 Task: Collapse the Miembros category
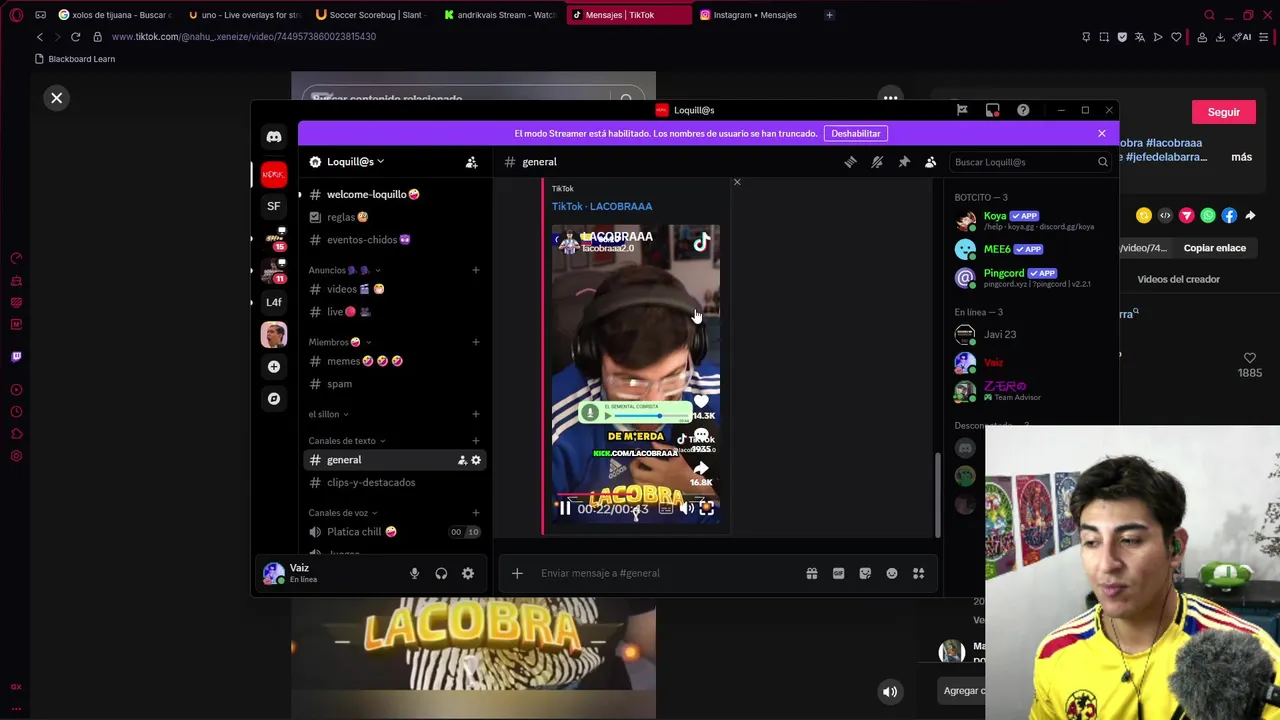pos(339,342)
